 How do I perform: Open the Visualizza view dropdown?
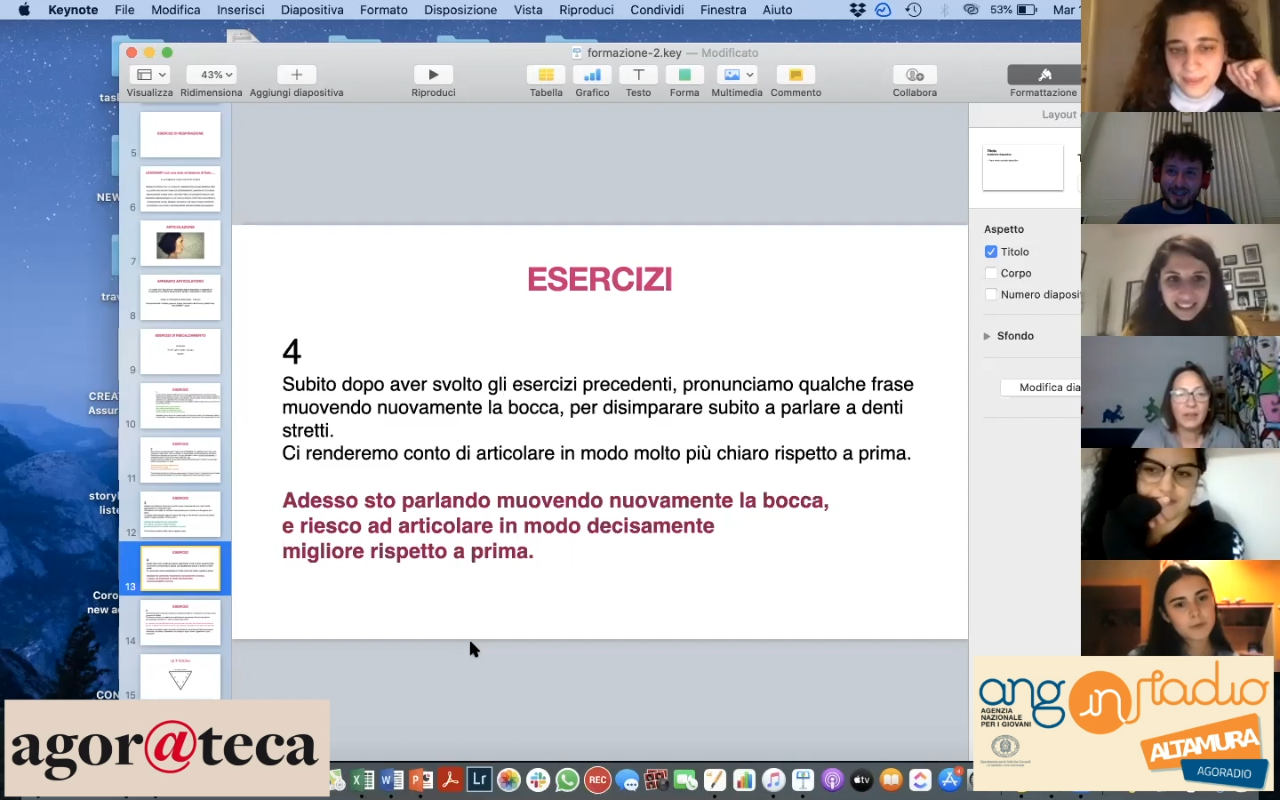pos(150,75)
